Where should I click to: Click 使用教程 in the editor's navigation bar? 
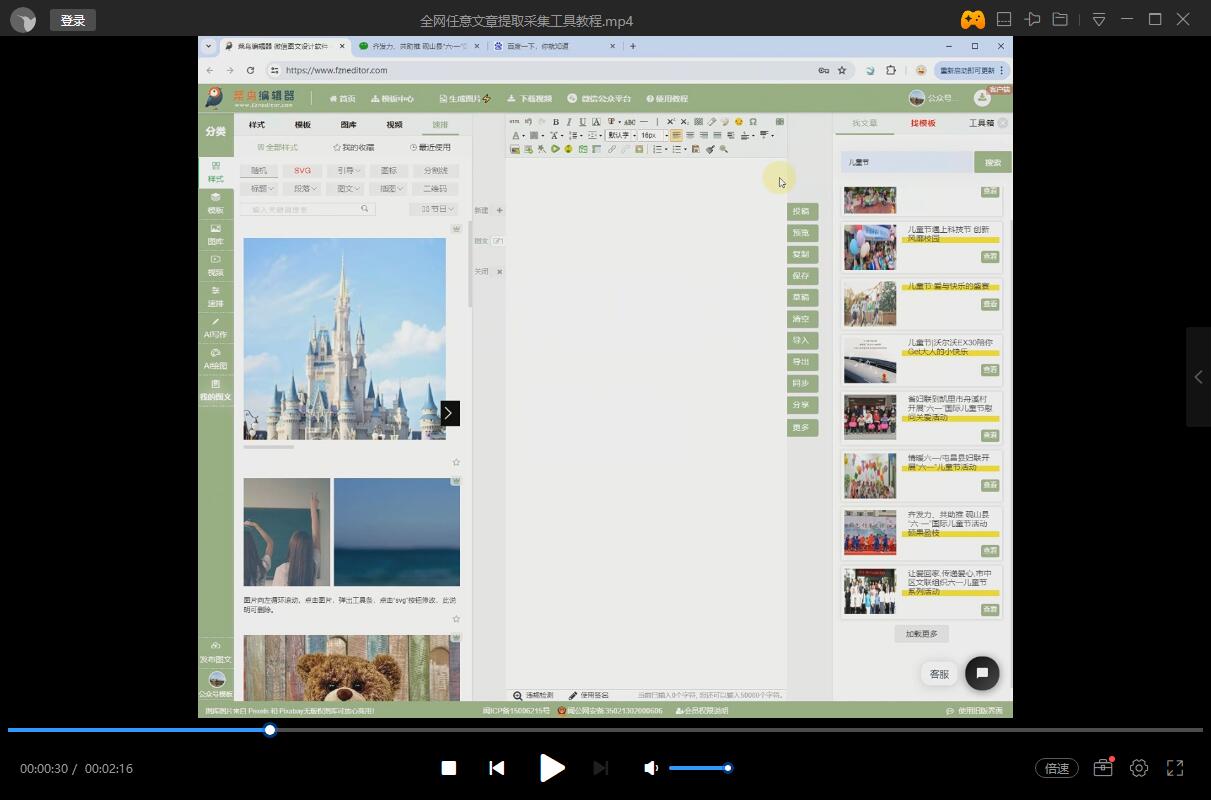click(667, 99)
